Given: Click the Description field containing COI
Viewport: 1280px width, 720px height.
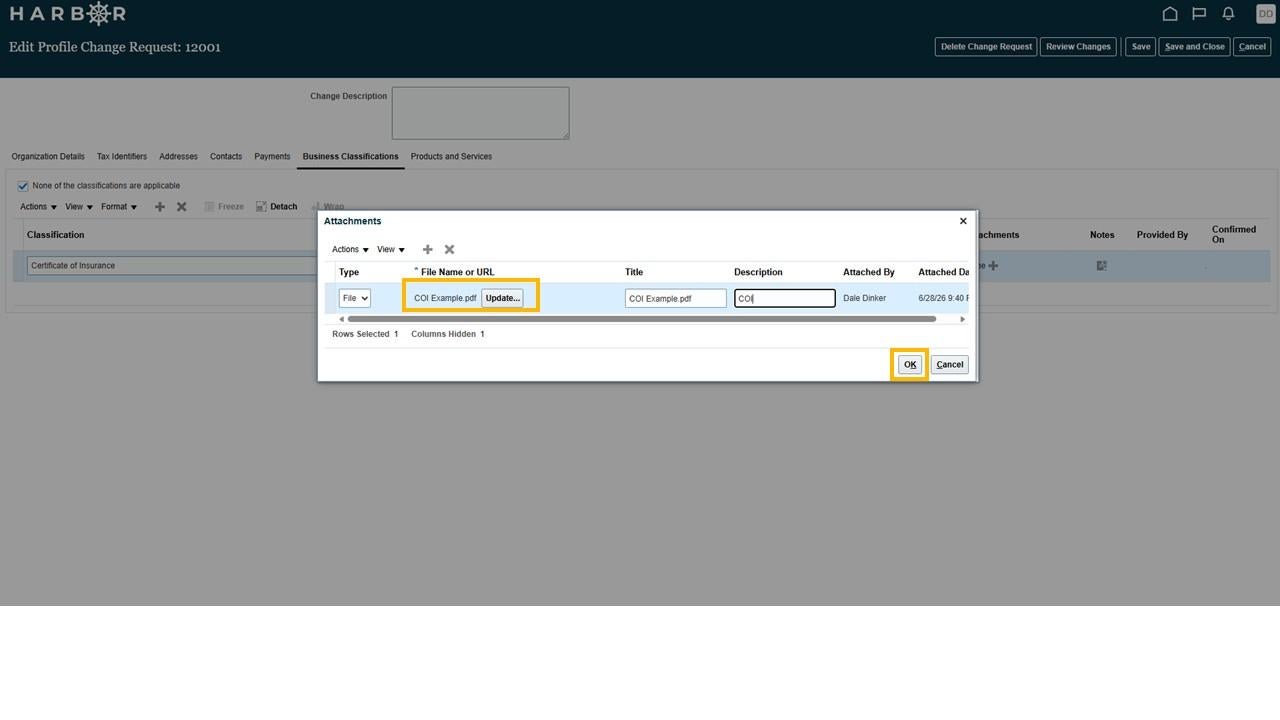Looking at the screenshot, I should [x=785, y=298].
